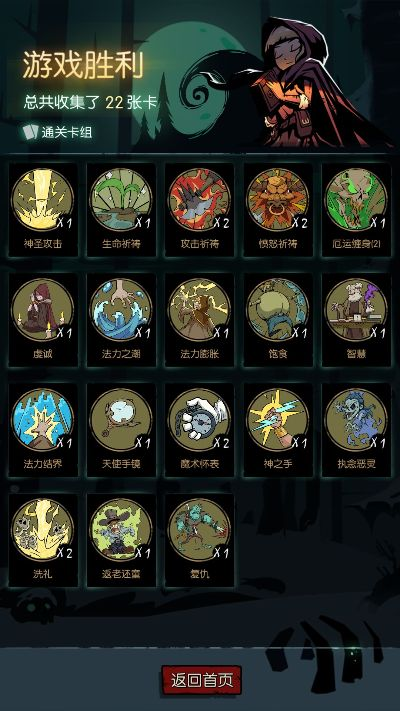Tap the 神之手 card icon
Screen dimensions: 400x711
coord(278,420)
